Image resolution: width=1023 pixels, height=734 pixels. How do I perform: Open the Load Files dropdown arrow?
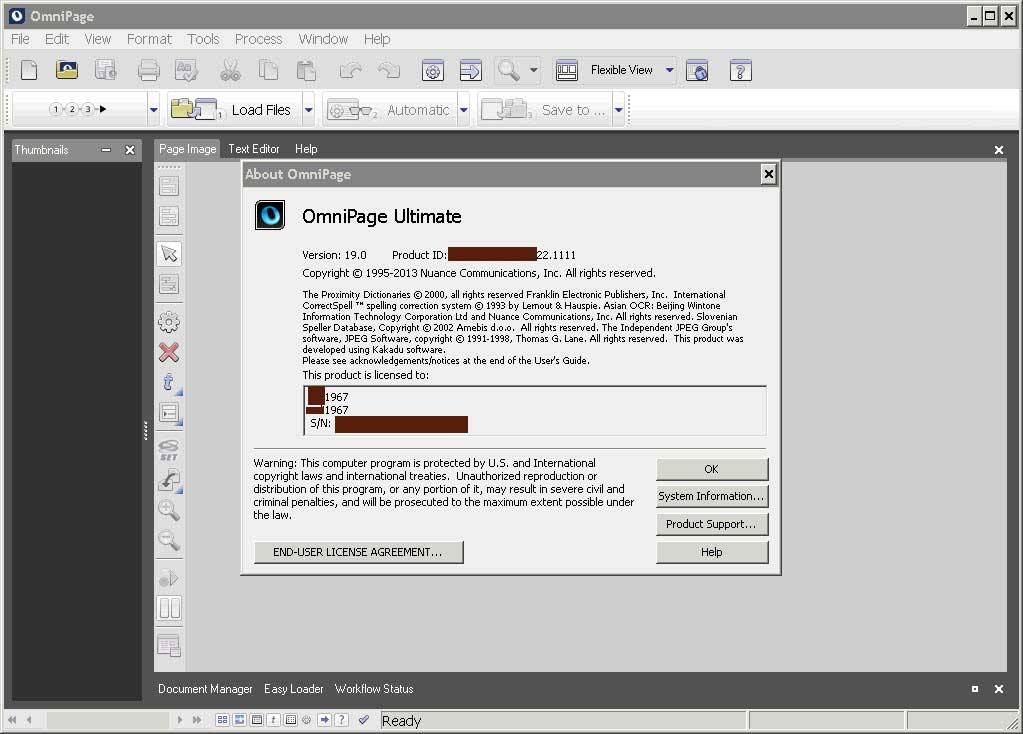(309, 110)
